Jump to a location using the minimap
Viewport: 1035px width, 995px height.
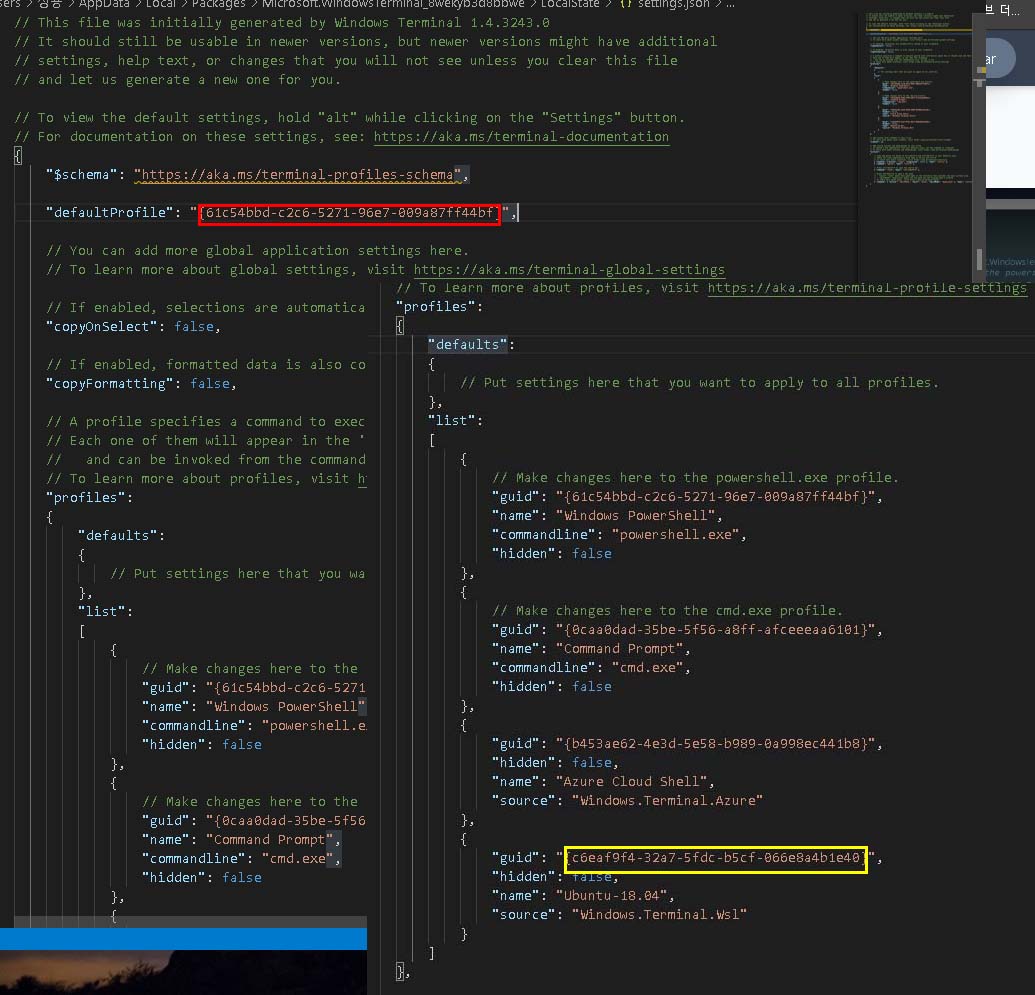921,99
